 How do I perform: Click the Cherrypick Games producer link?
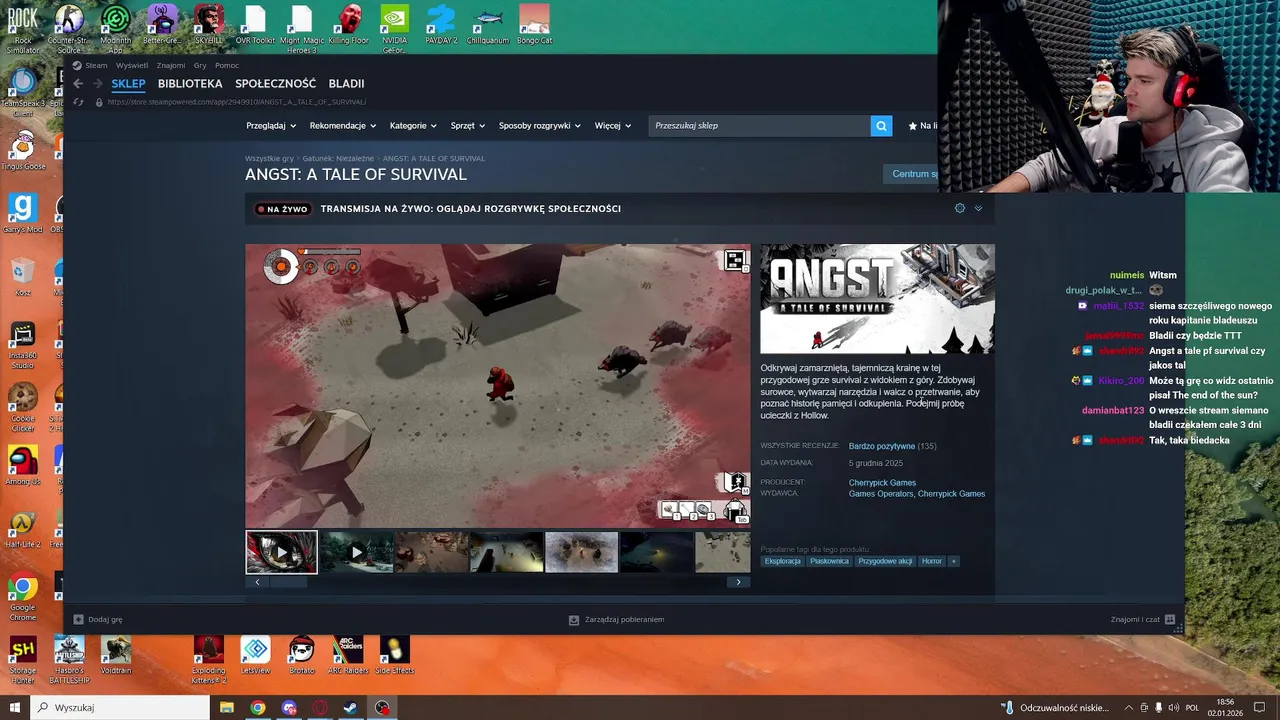click(882, 482)
